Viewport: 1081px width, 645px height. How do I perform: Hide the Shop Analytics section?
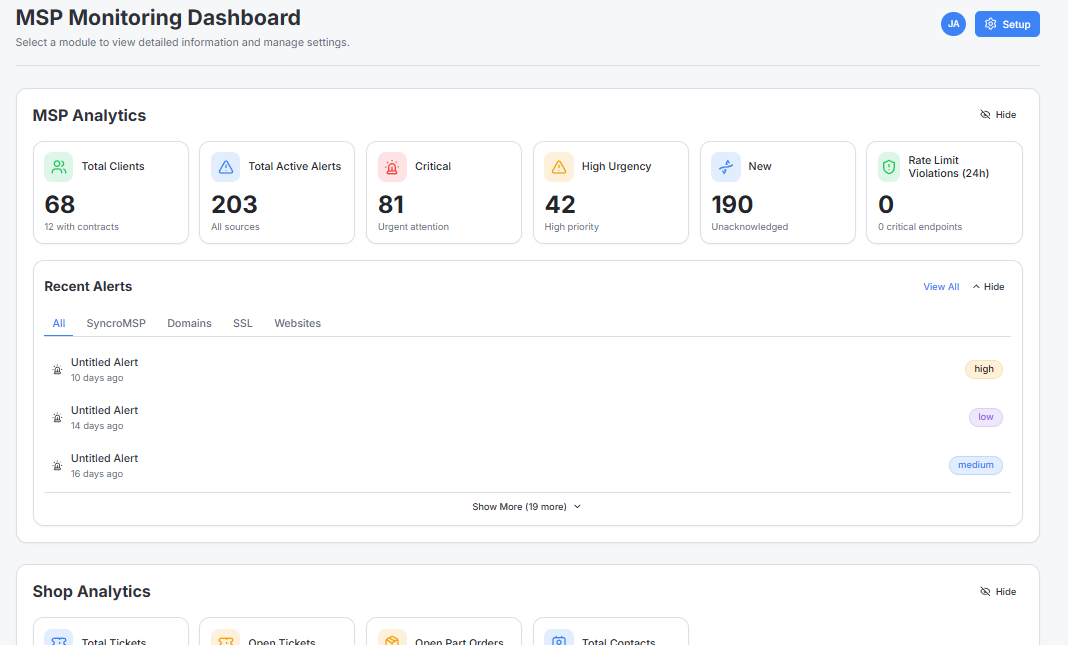(997, 591)
